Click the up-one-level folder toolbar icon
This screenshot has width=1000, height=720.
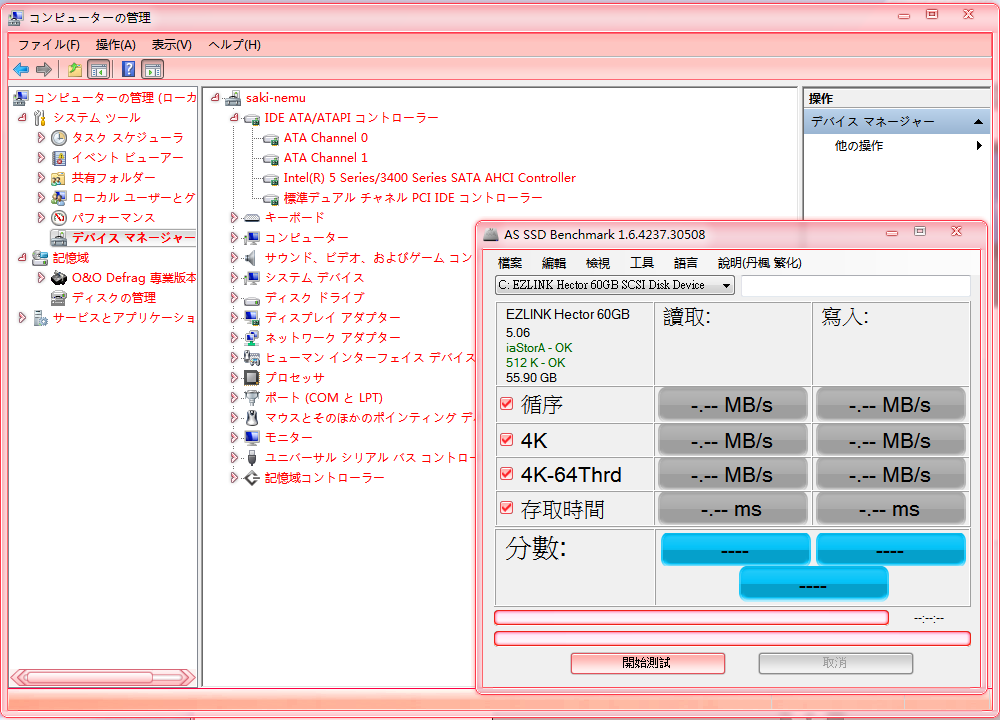pyautogui.click(x=74, y=69)
